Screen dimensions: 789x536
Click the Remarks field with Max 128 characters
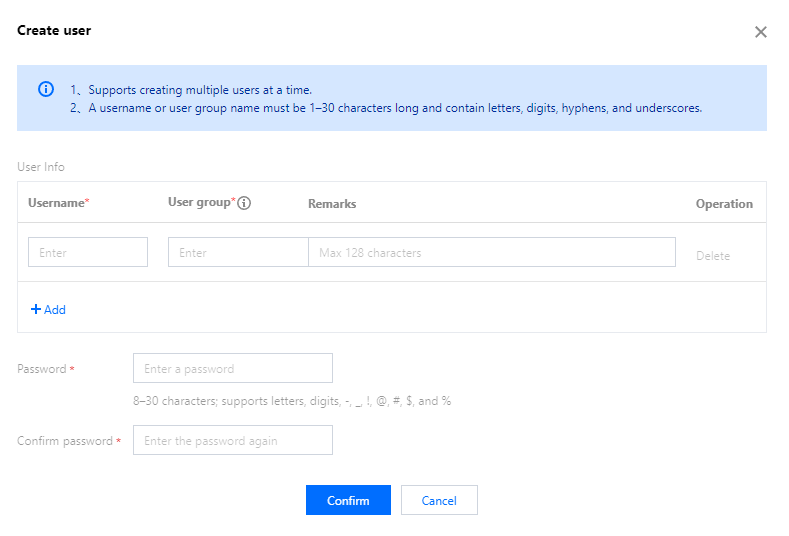coord(491,252)
